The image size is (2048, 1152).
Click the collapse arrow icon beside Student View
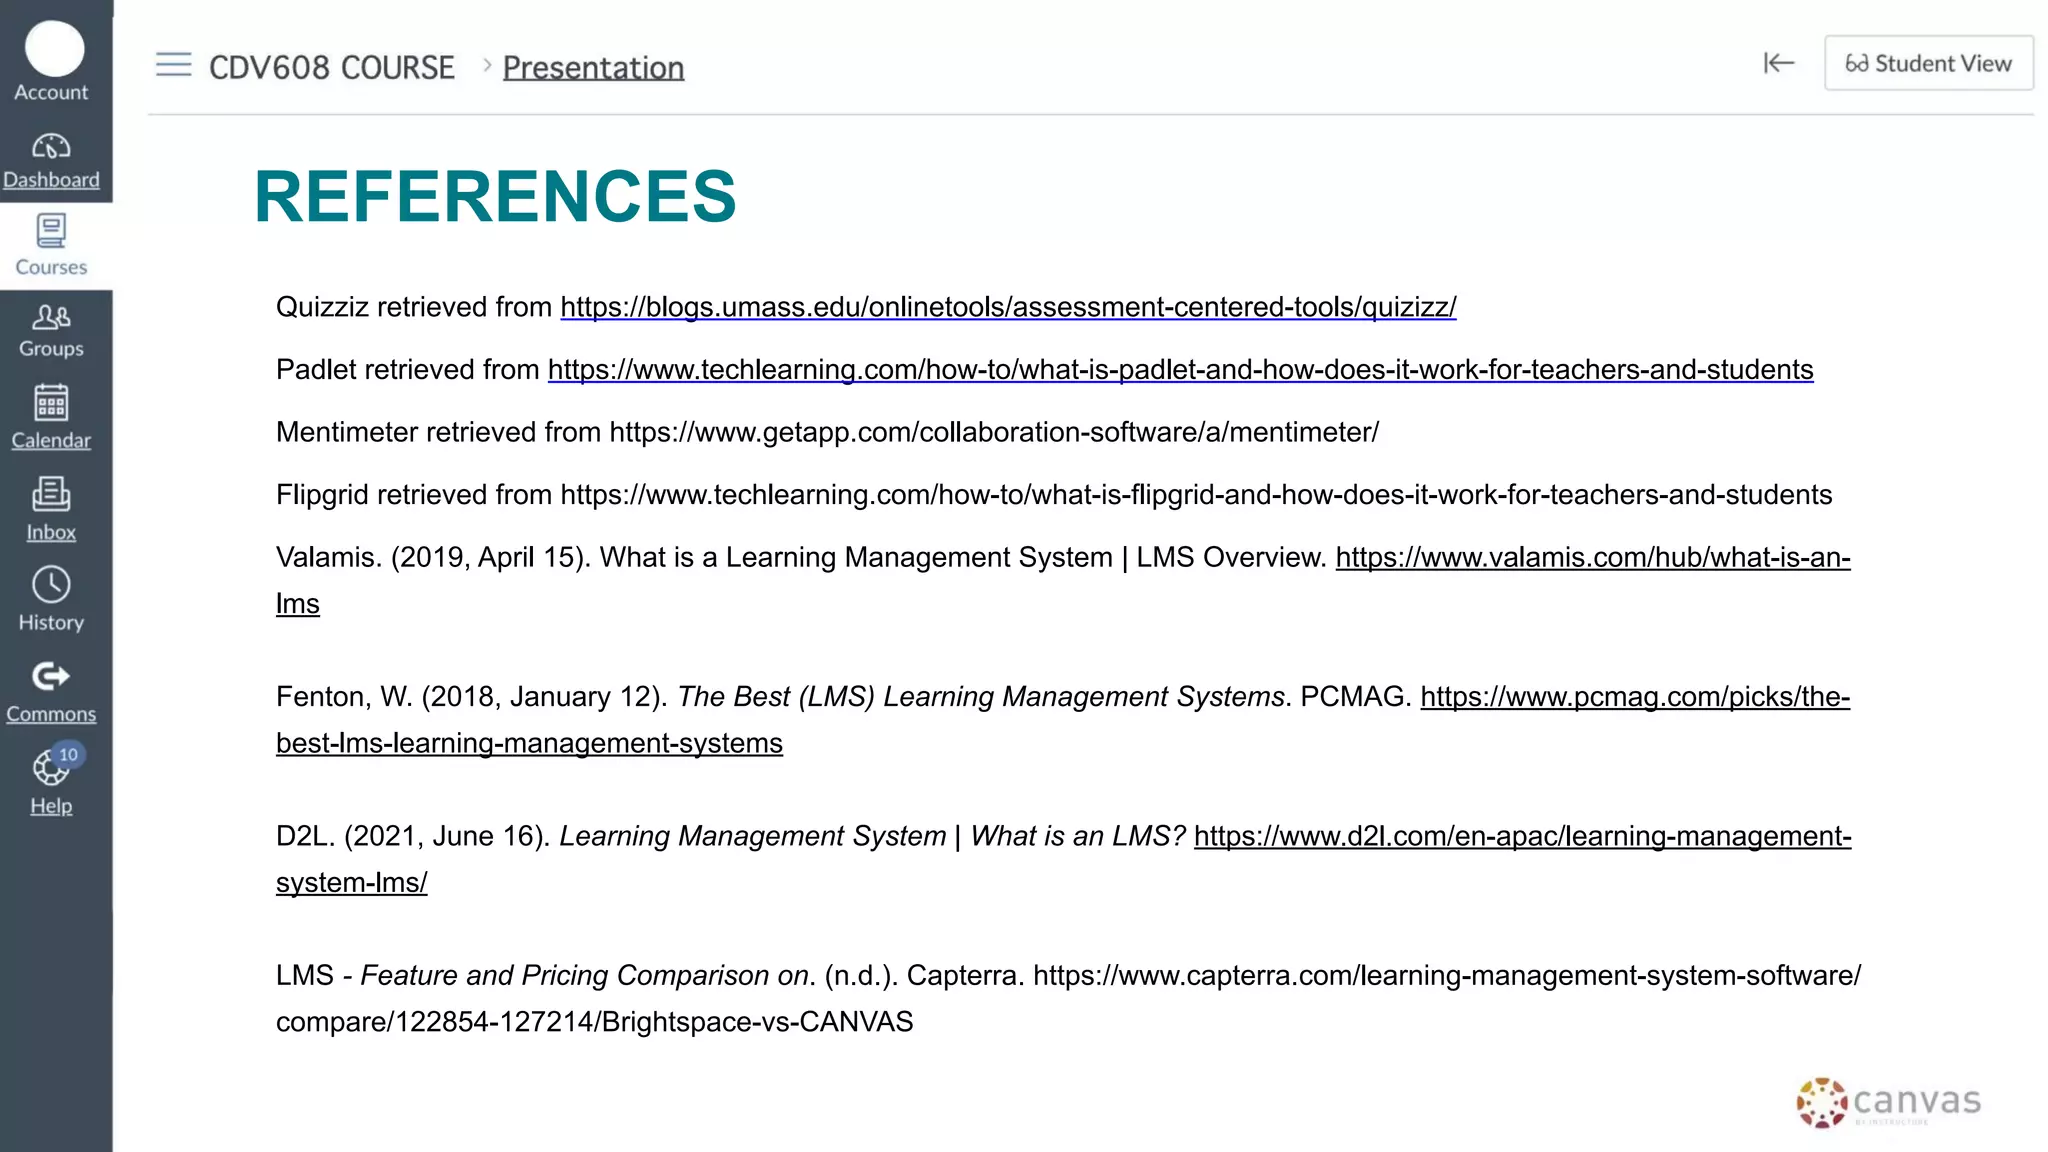[1779, 63]
